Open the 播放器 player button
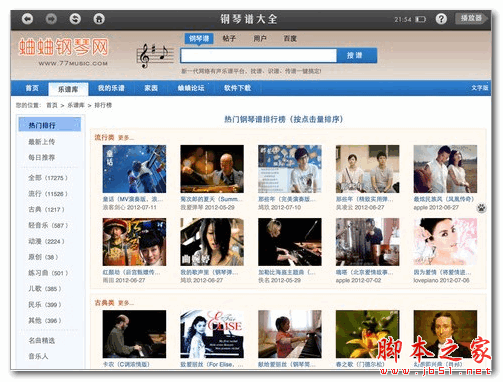This screenshot has height=382, width=503. click(x=471, y=18)
